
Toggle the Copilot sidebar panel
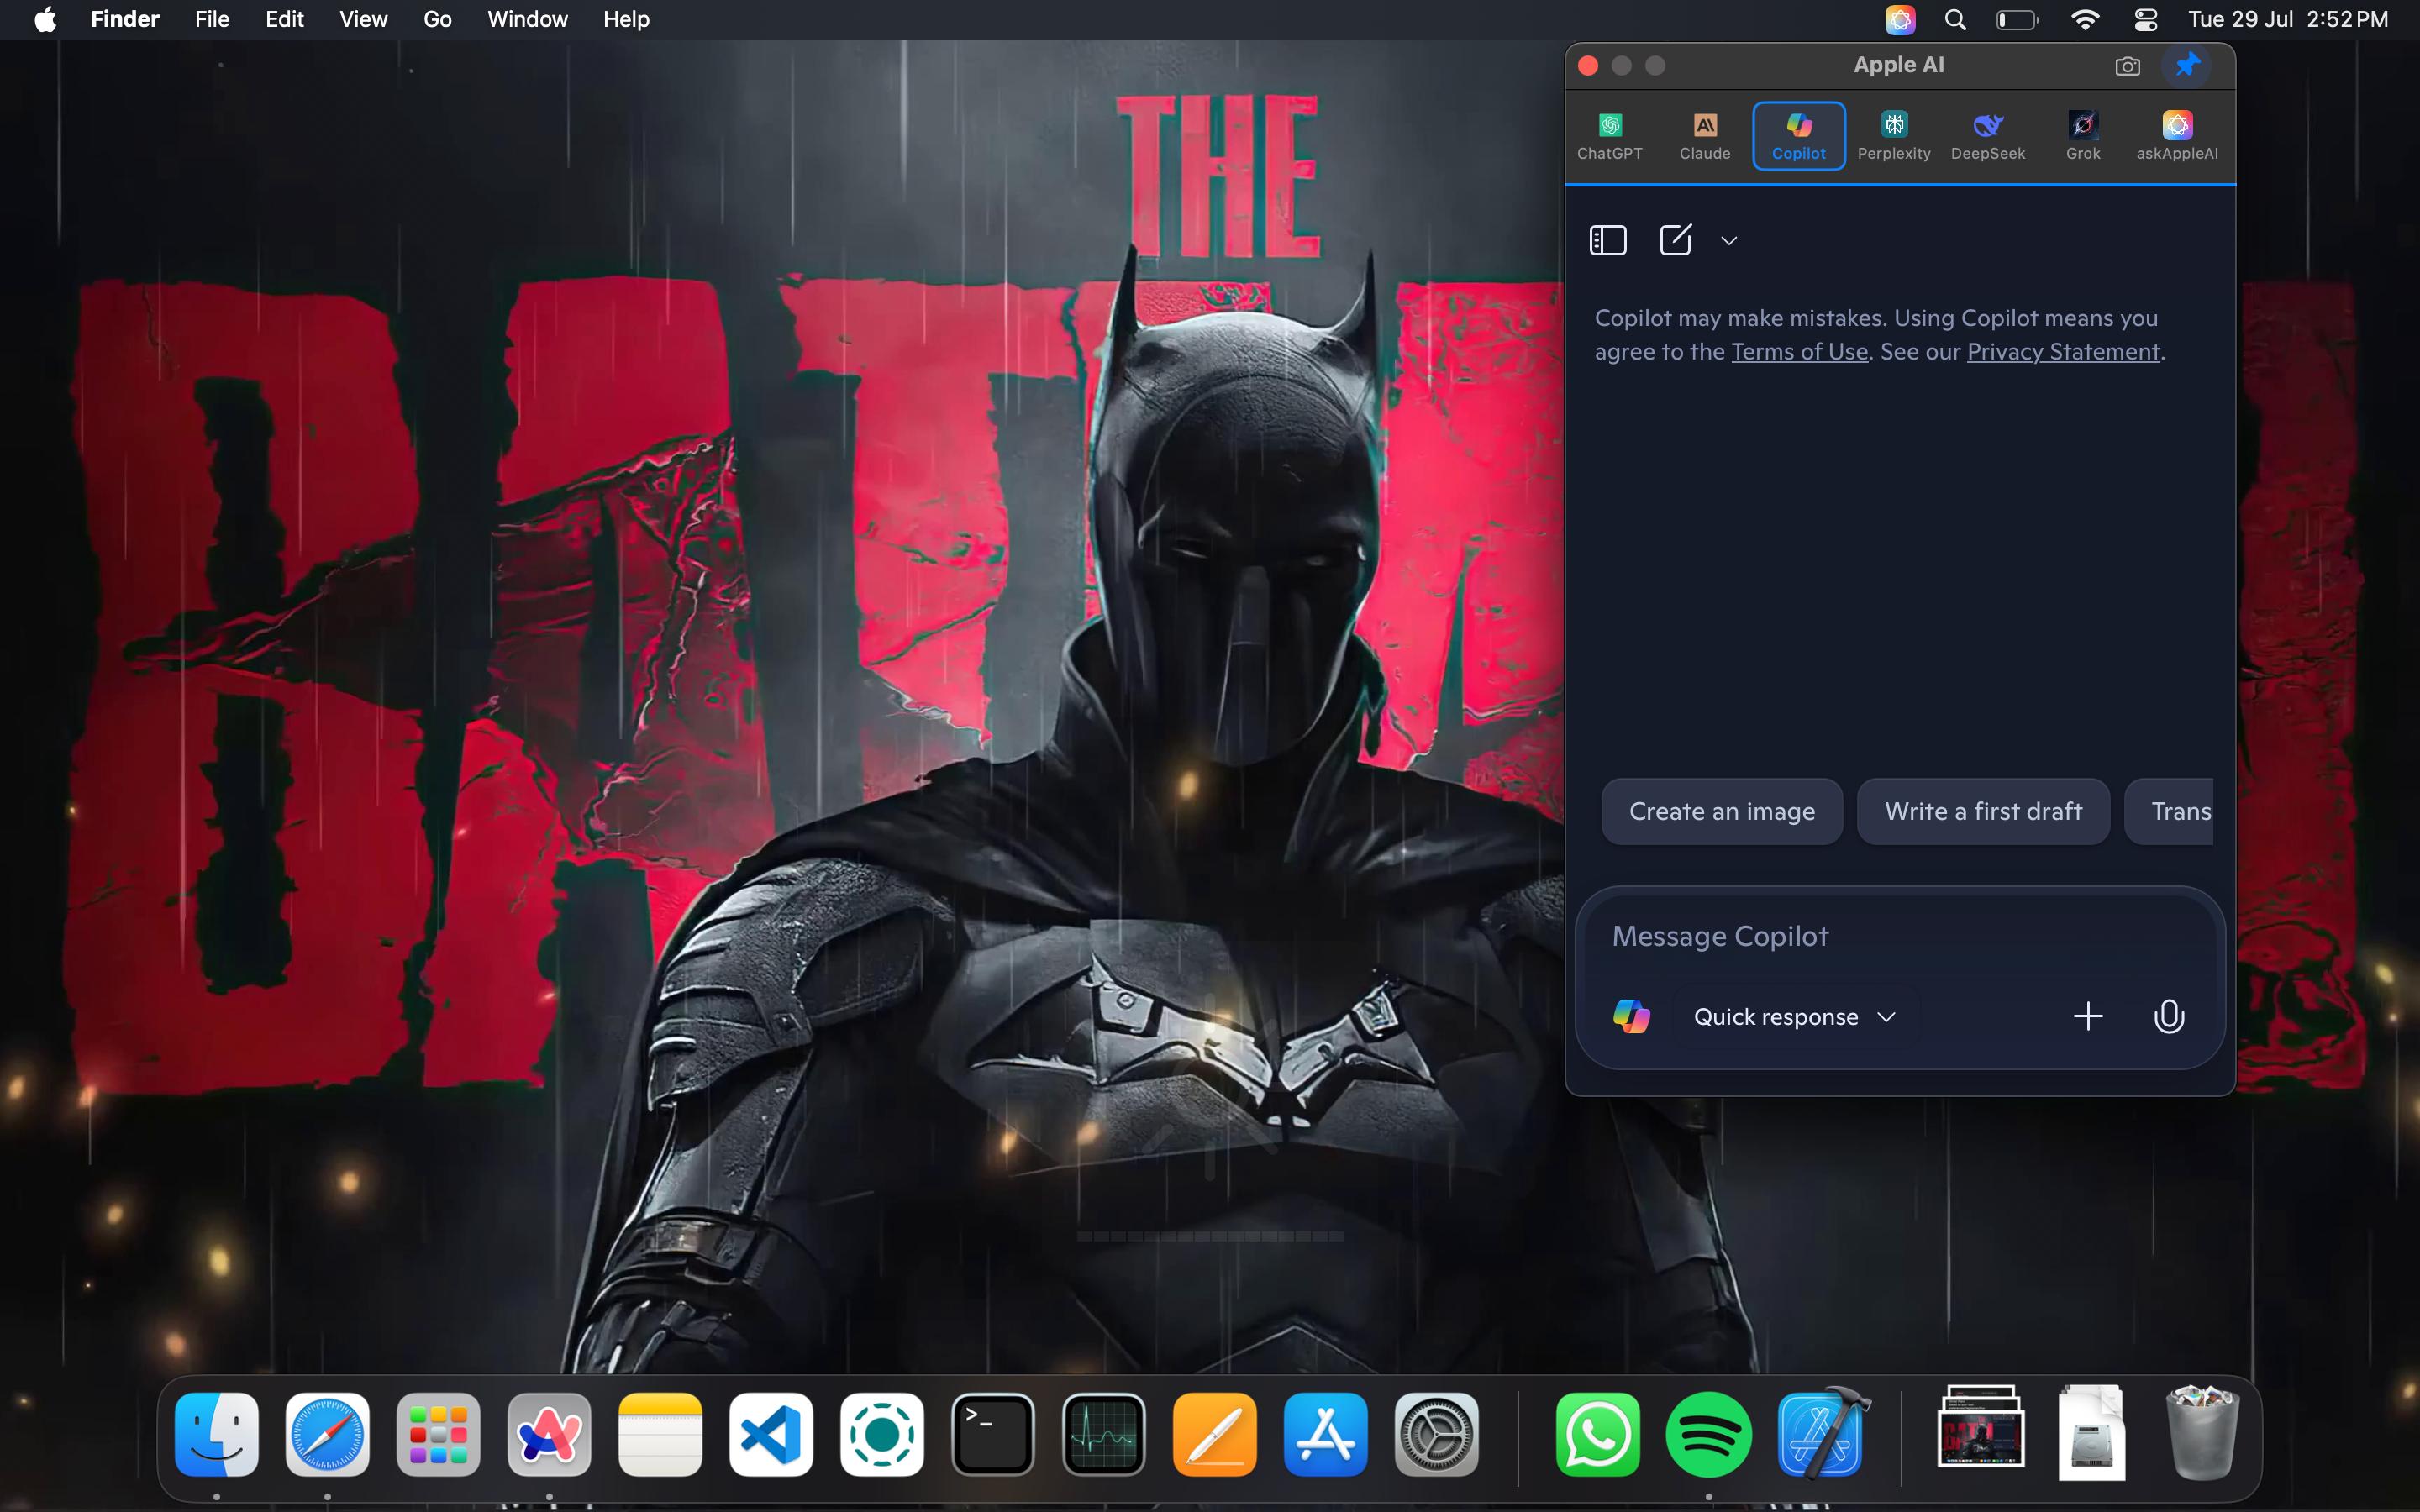coord(1608,240)
